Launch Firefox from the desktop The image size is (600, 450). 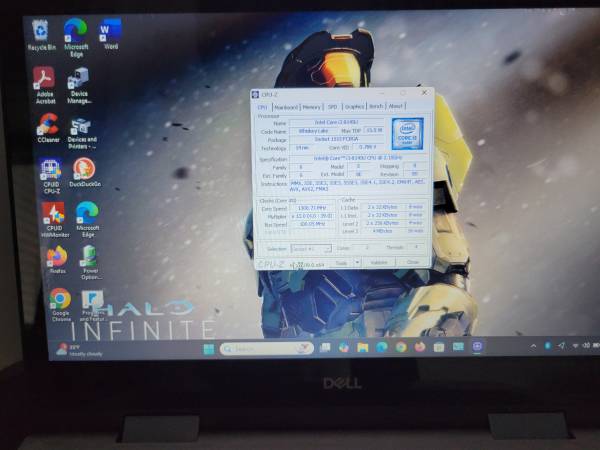[x=56, y=257]
